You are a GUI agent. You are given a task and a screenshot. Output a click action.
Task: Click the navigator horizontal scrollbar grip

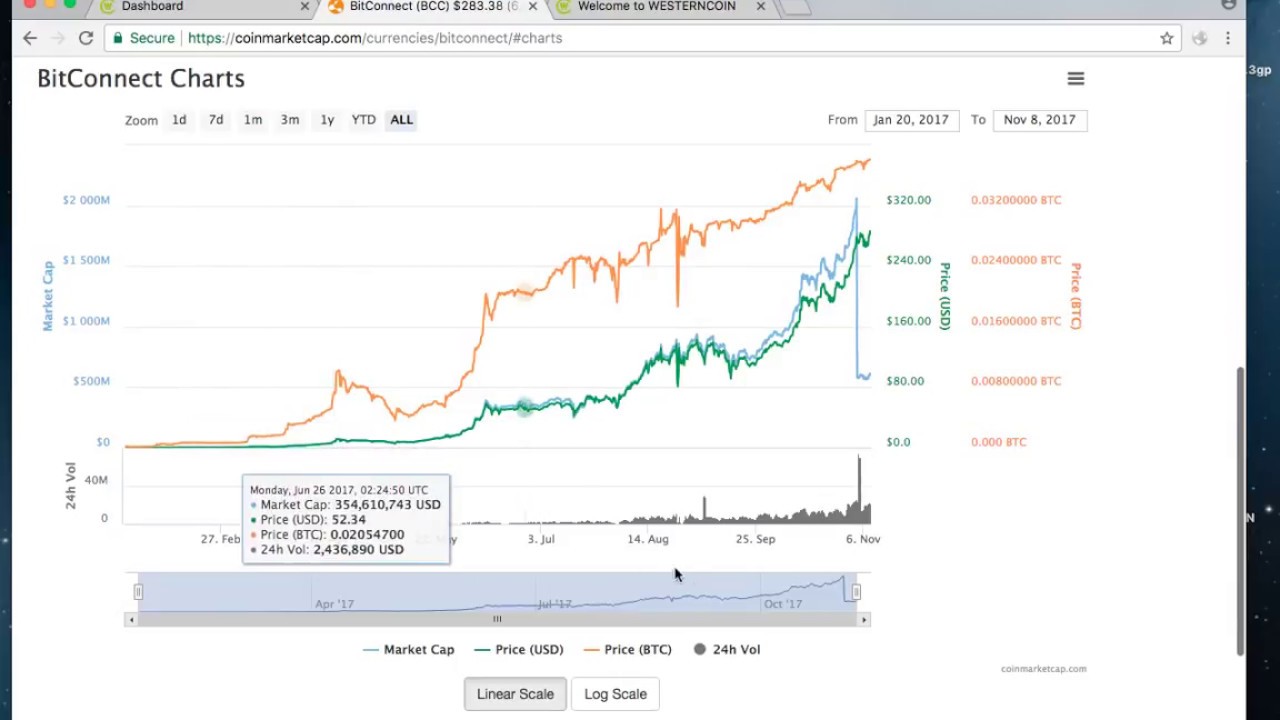click(x=497, y=620)
